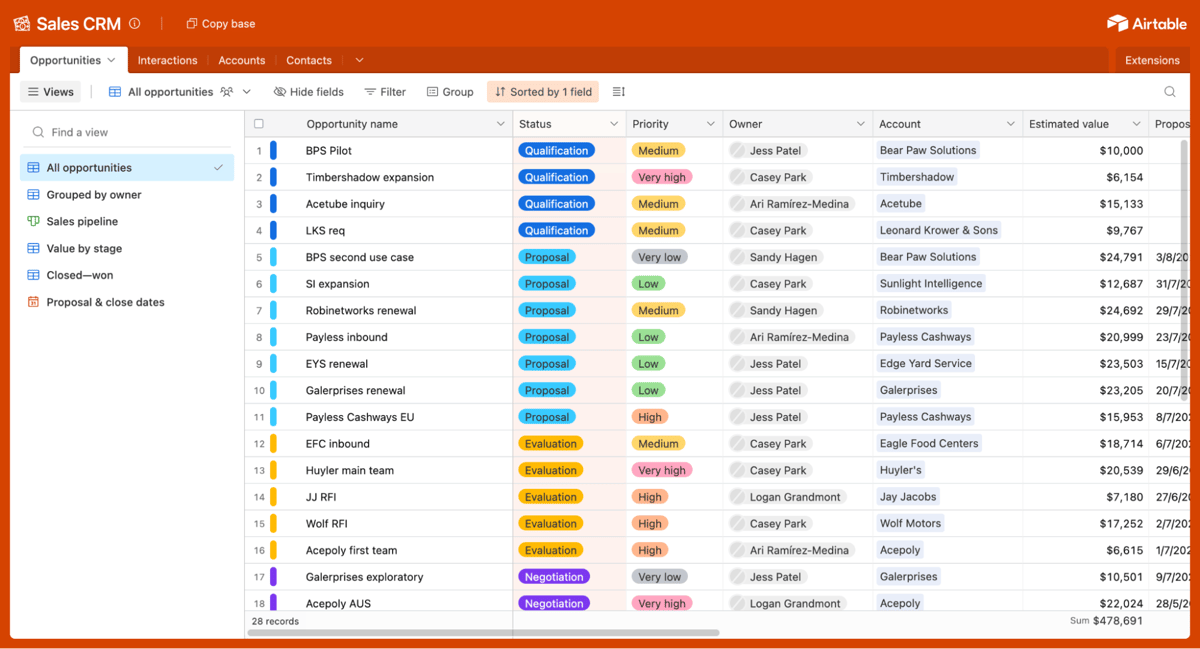Open the Account column dropdown arrow
The image size is (1200, 649).
(1011, 124)
